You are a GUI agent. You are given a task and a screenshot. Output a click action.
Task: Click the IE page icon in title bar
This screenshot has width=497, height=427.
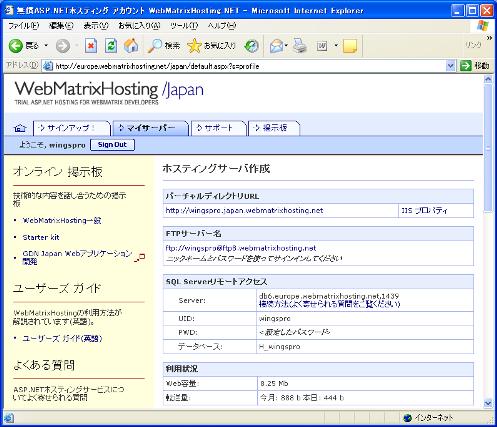pyautogui.click(x=8, y=10)
